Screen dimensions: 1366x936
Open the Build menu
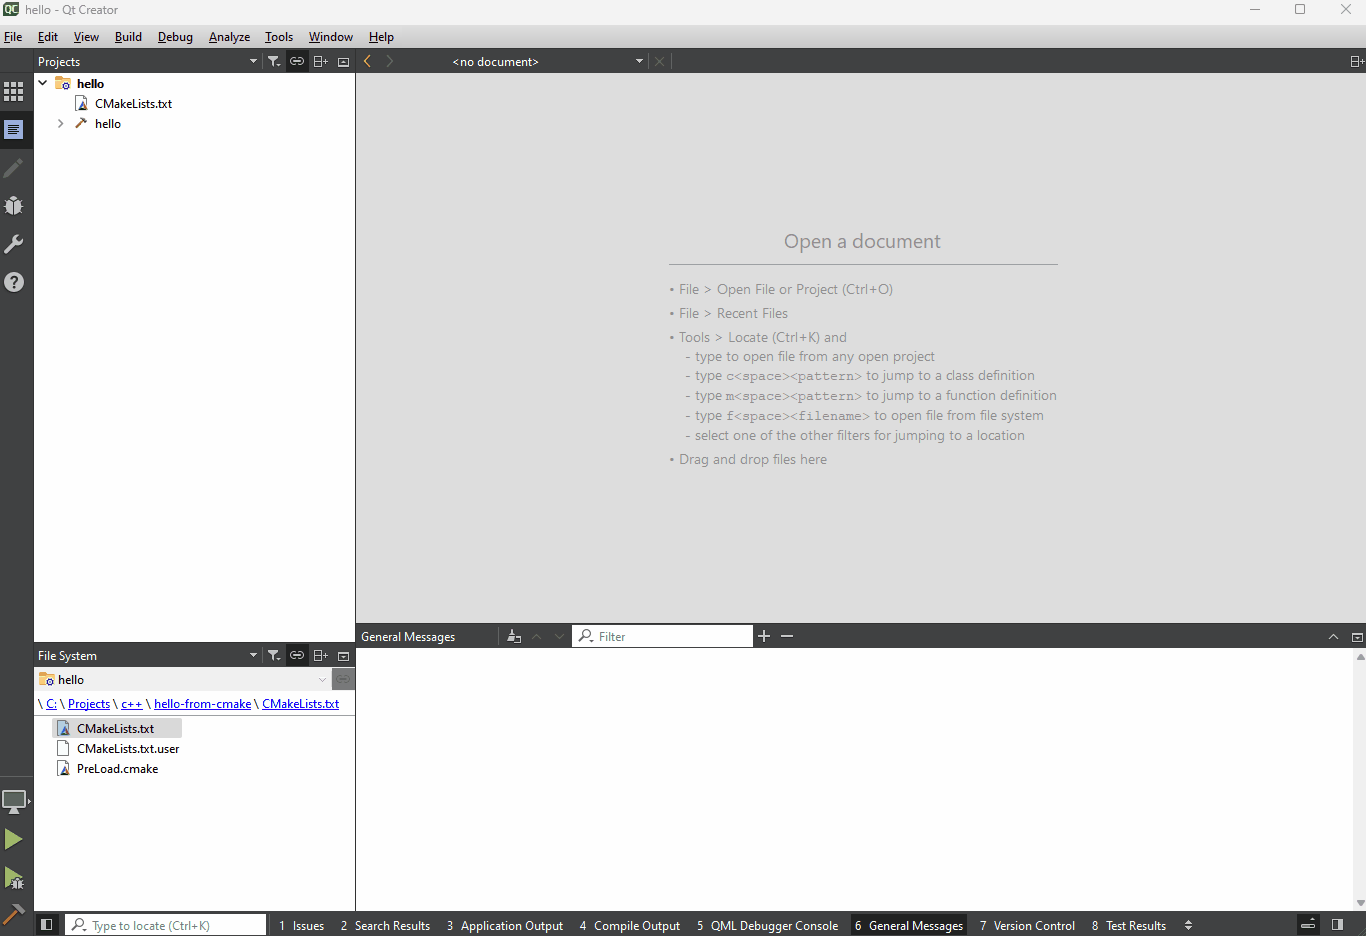point(128,37)
